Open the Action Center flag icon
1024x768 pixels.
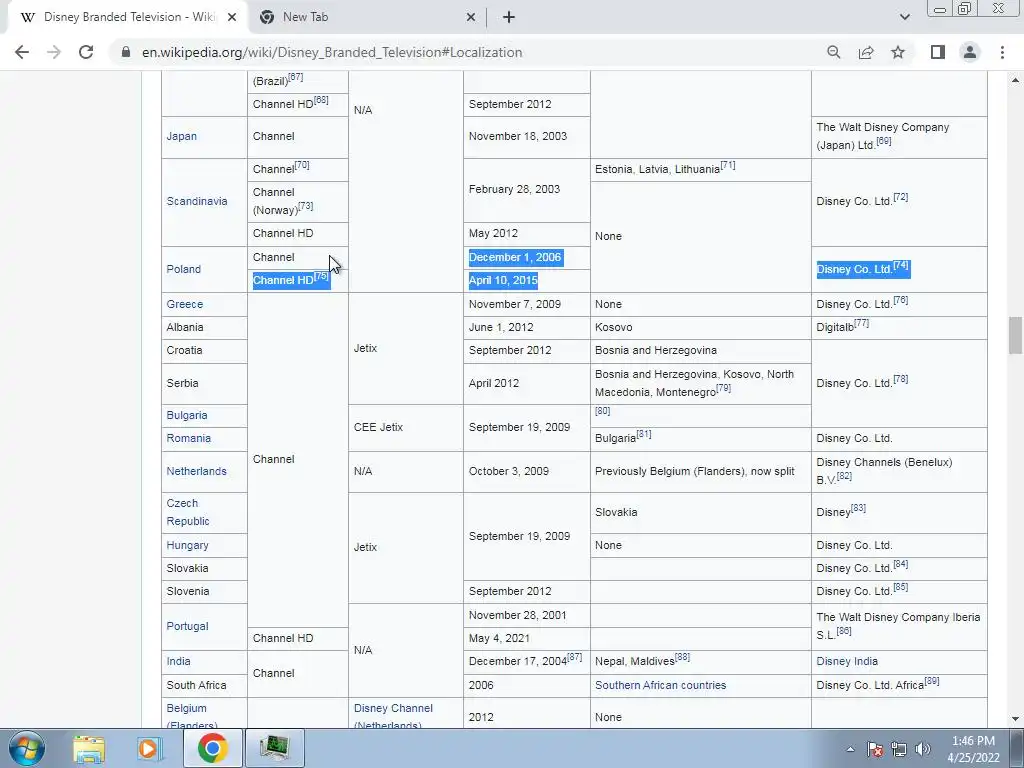[x=875, y=750]
